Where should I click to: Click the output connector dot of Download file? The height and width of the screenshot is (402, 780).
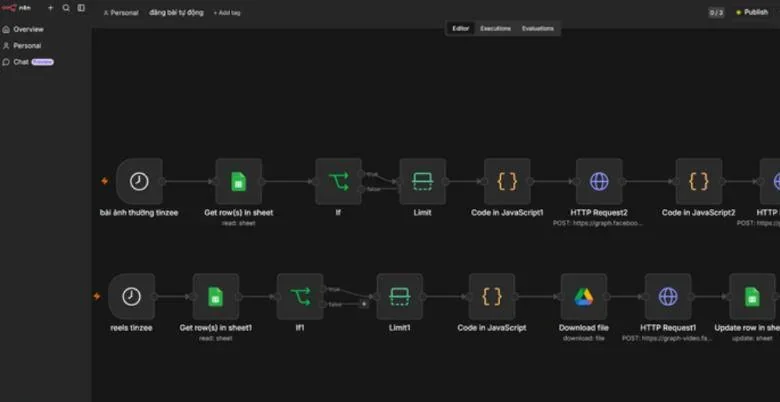pos(607,297)
